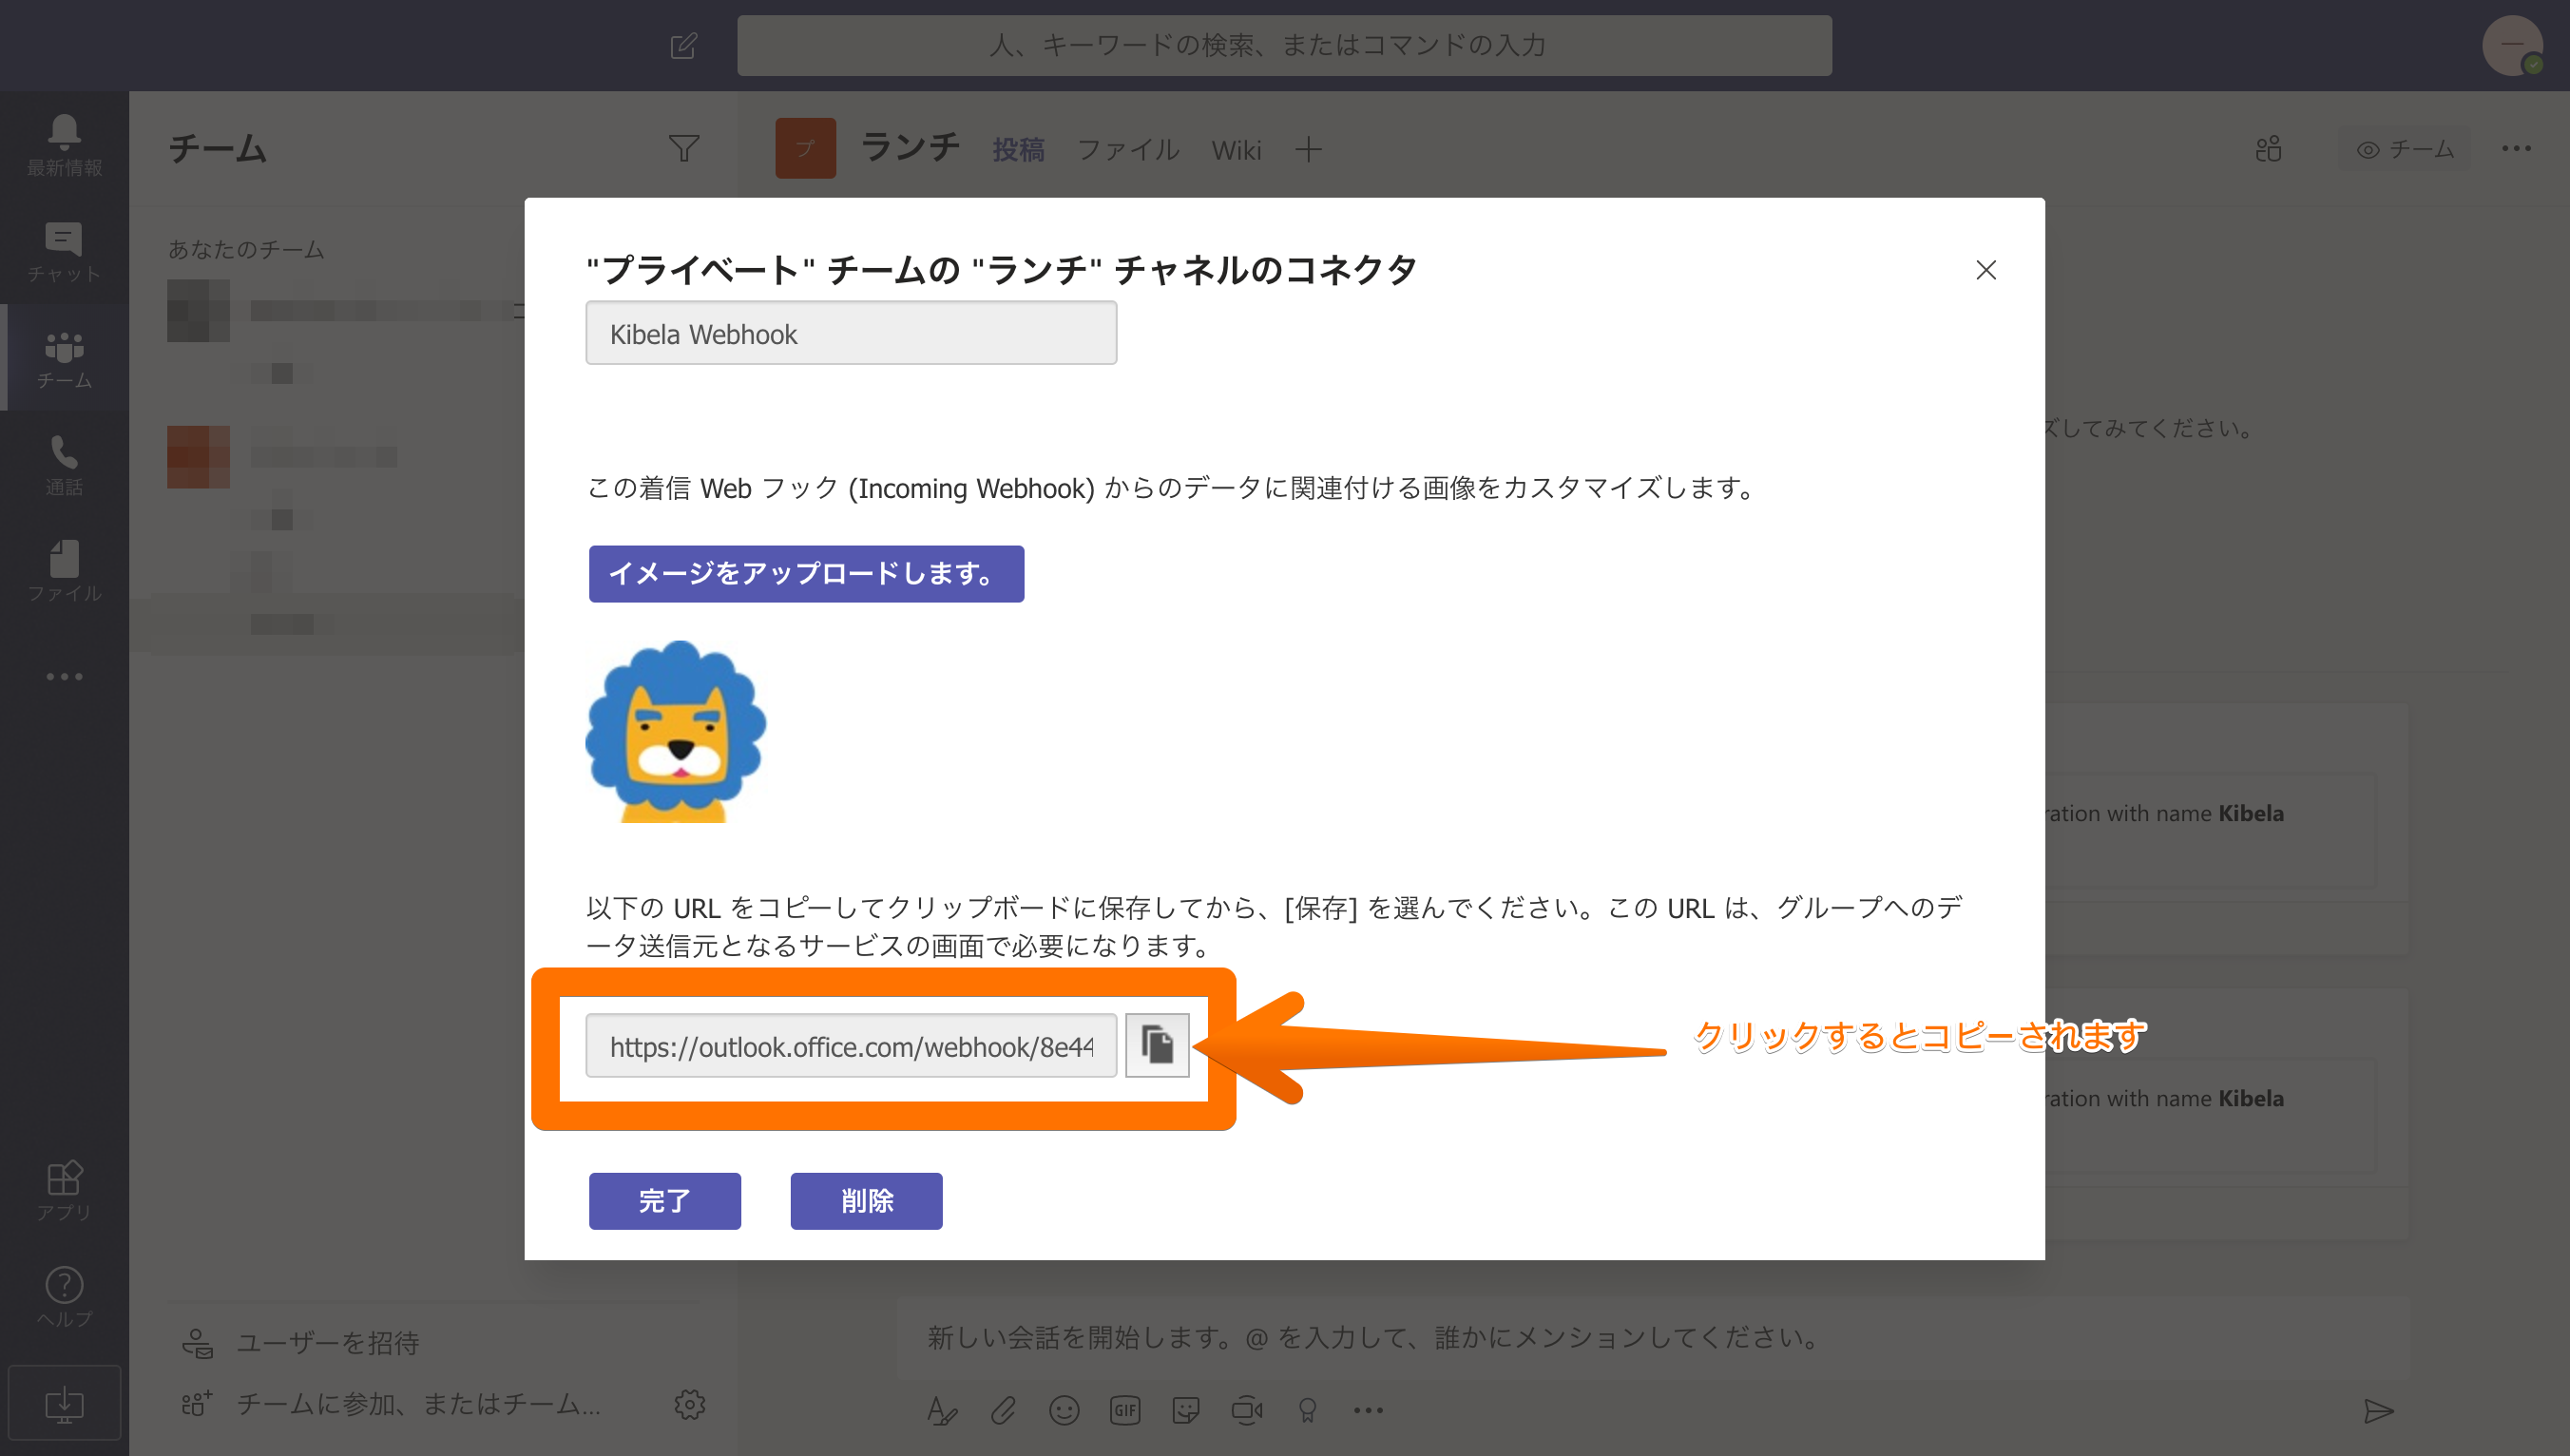Click the team filter funnel icon
The image size is (2570, 1456).
[x=683, y=149]
